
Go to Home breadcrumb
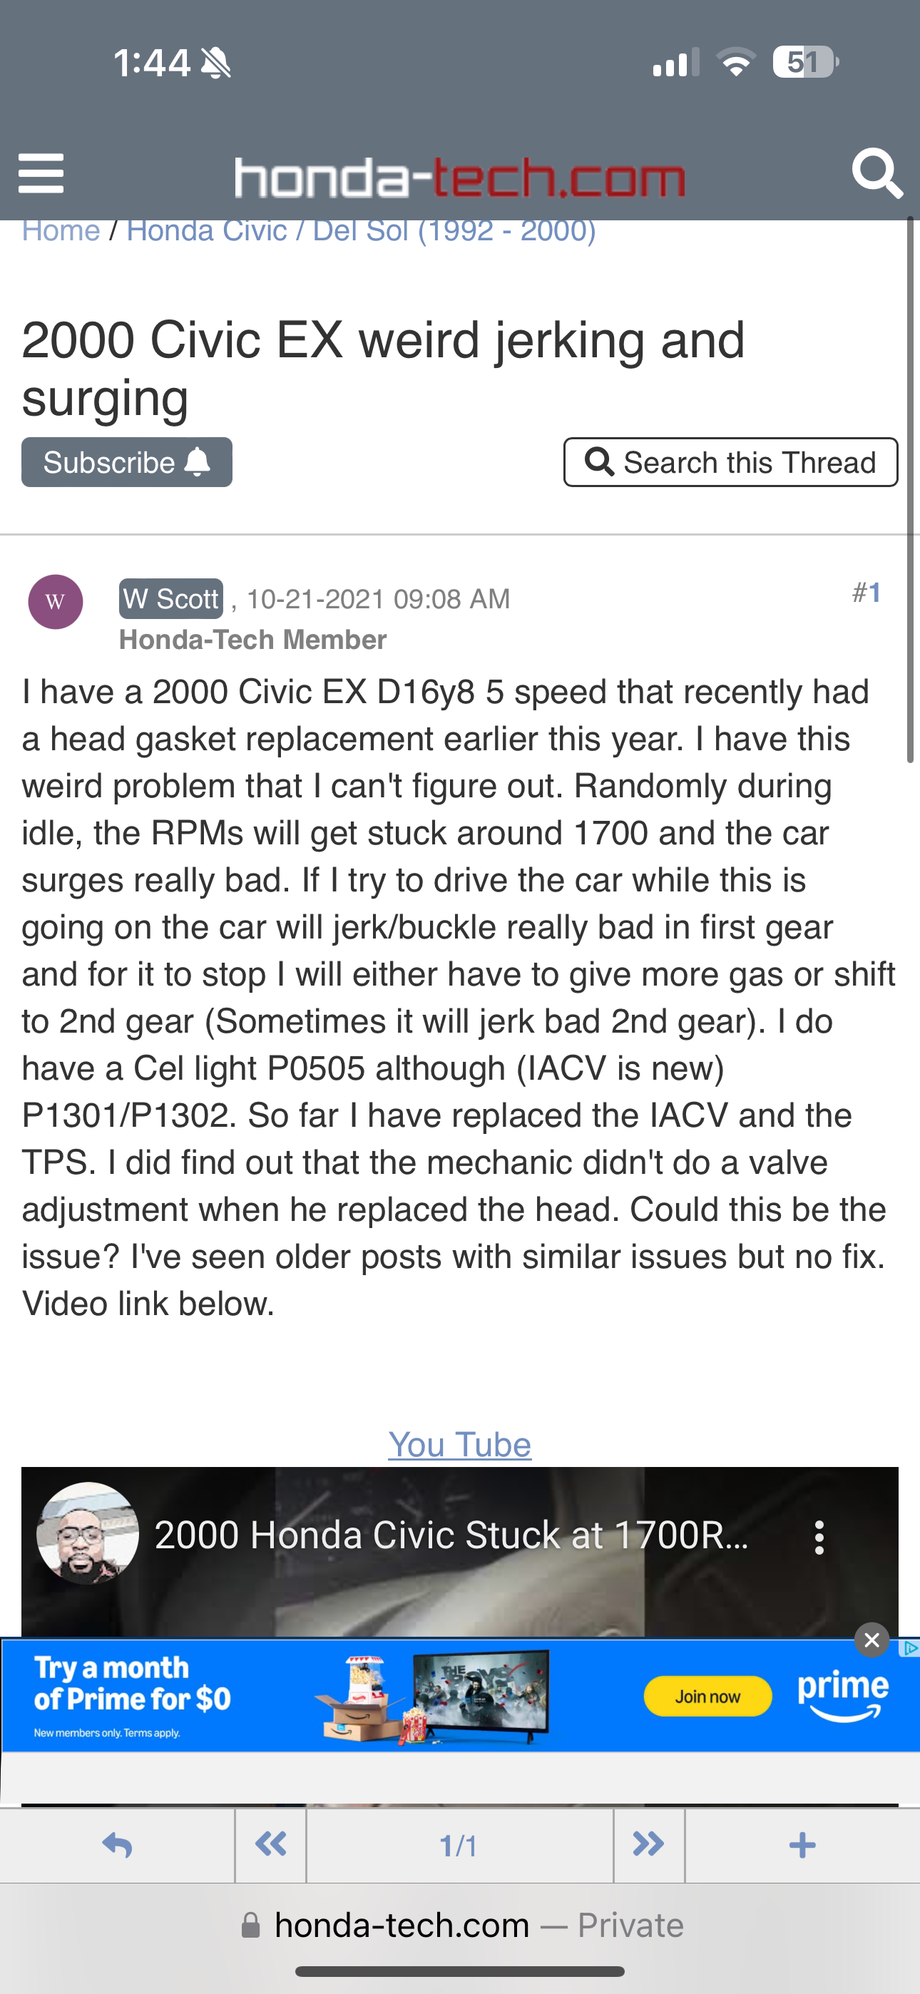point(61,231)
